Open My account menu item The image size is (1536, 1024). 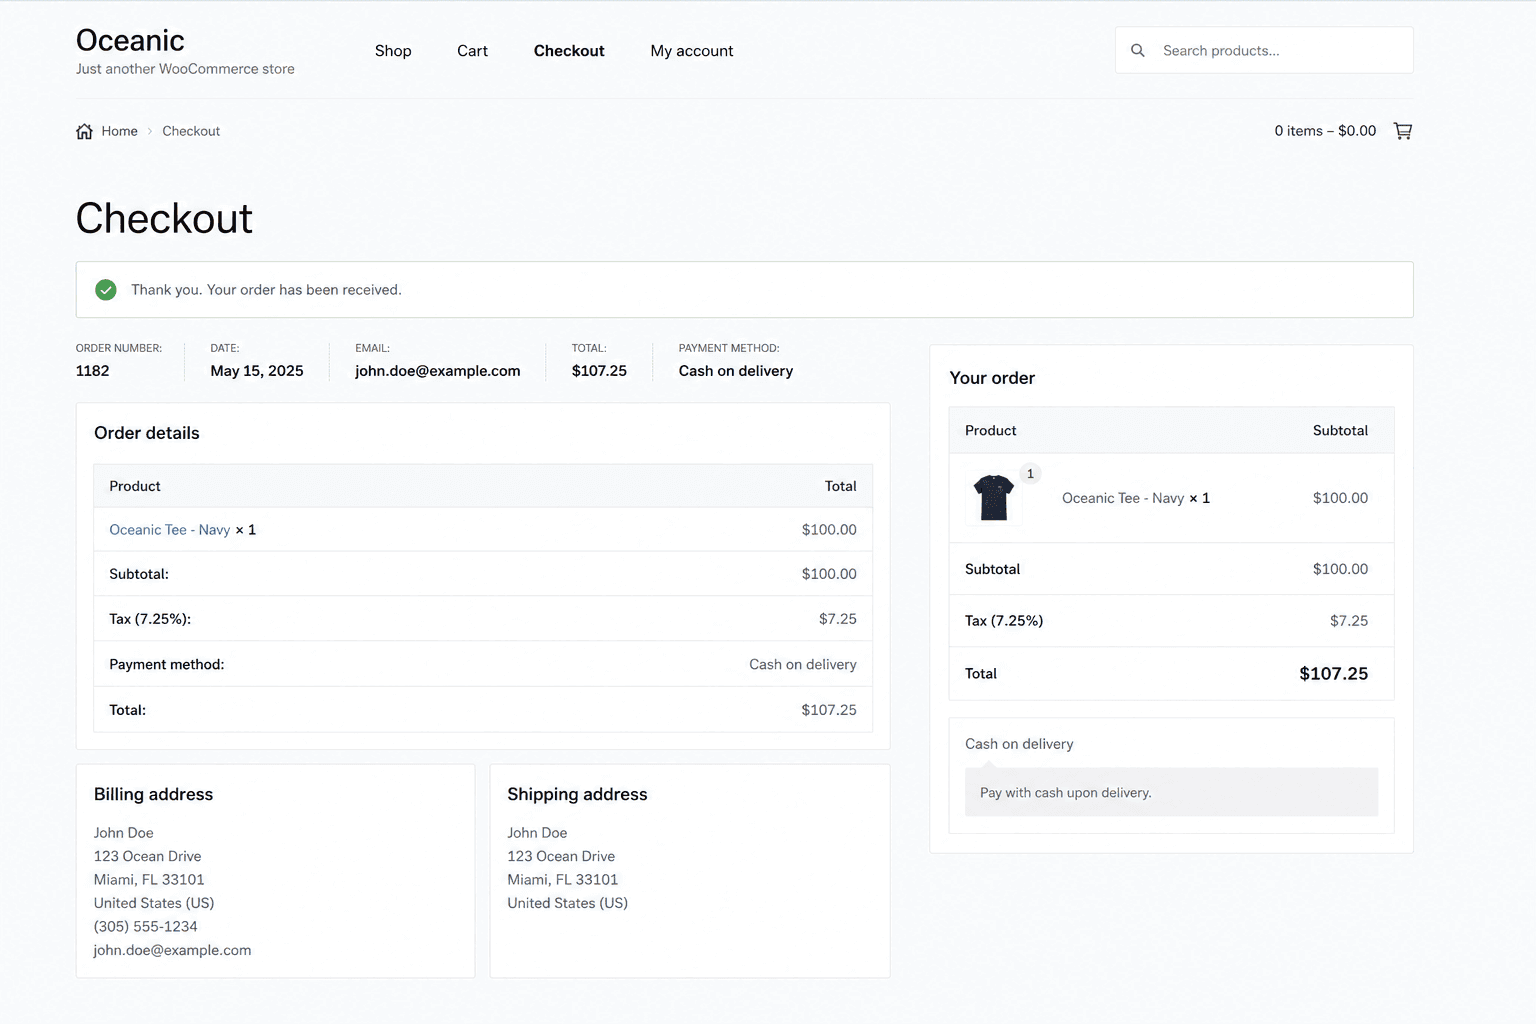tap(692, 51)
